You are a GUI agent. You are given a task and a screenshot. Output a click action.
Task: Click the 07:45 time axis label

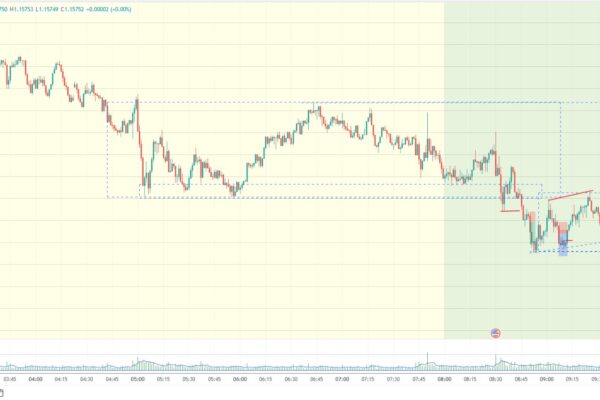pyautogui.click(x=419, y=379)
